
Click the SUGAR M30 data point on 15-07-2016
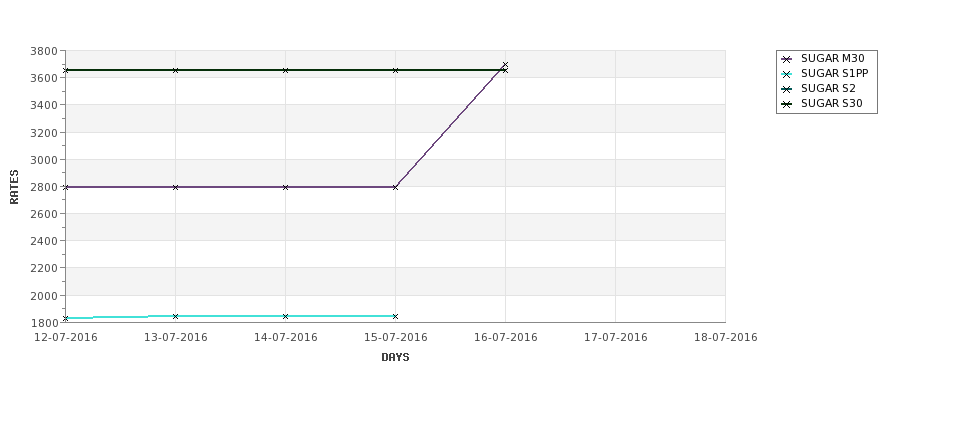395,187
